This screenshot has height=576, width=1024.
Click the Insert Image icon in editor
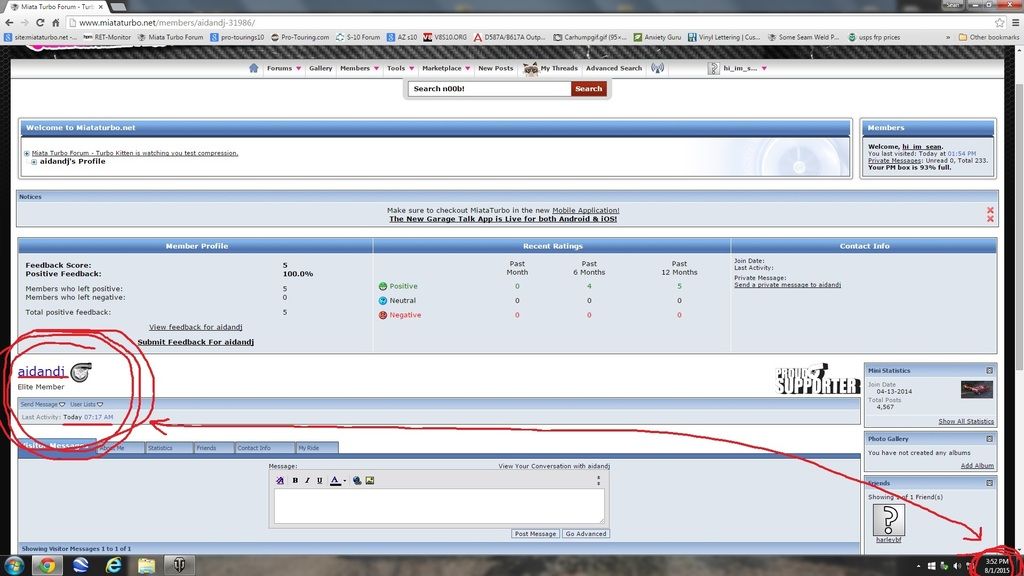[x=370, y=481]
